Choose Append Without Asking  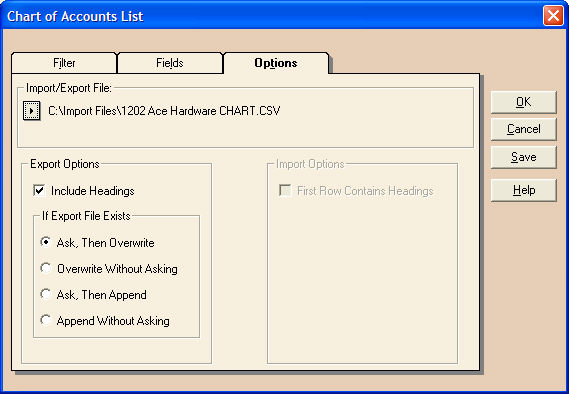(x=46, y=320)
